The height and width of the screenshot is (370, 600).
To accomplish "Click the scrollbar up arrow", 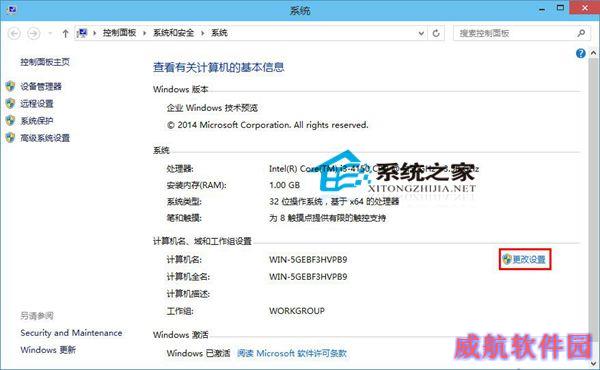I will click(x=593, y=53).
